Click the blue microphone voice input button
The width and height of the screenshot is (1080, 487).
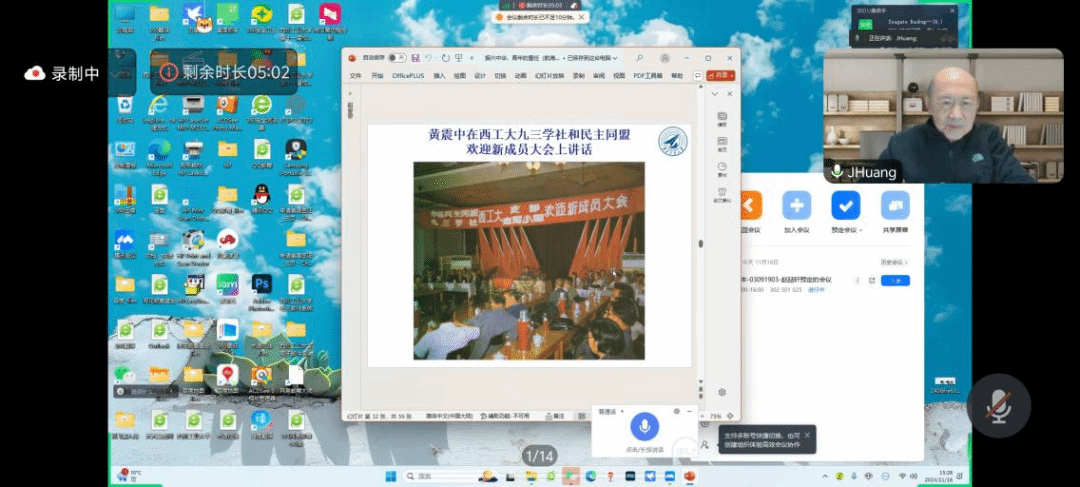coord(644,427)
